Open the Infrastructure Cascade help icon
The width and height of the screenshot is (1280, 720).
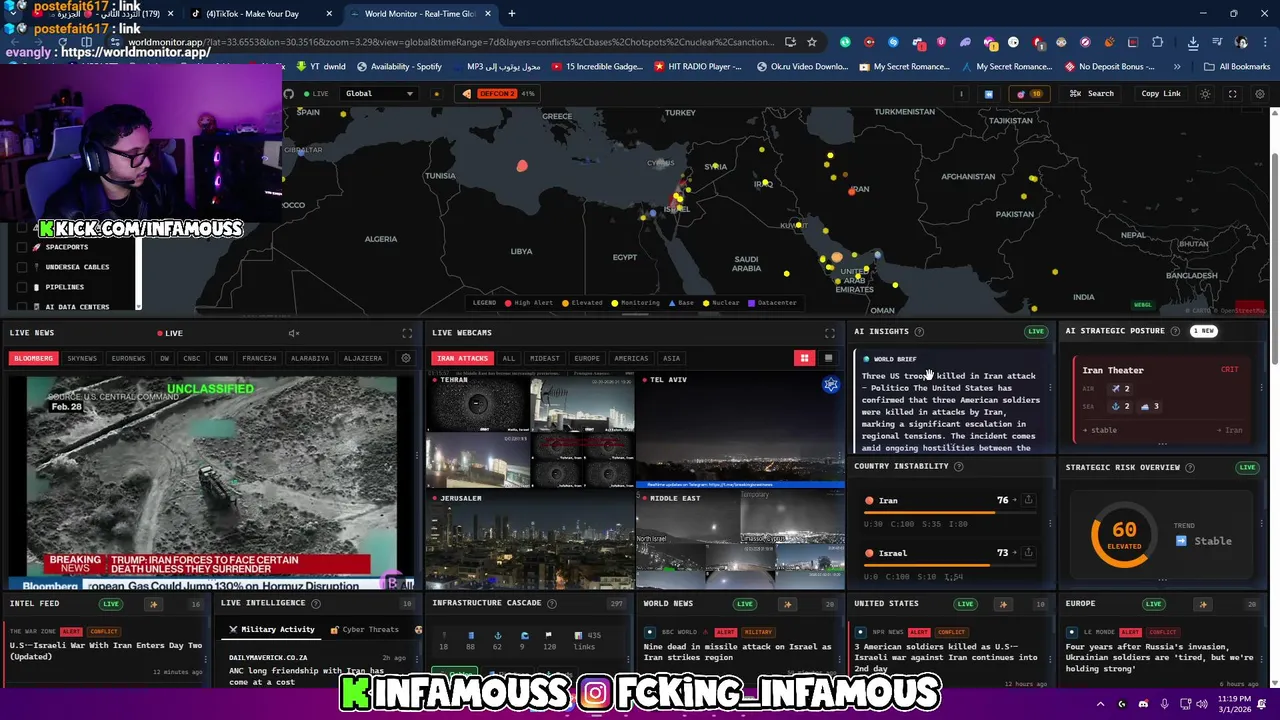coord(551,603)
